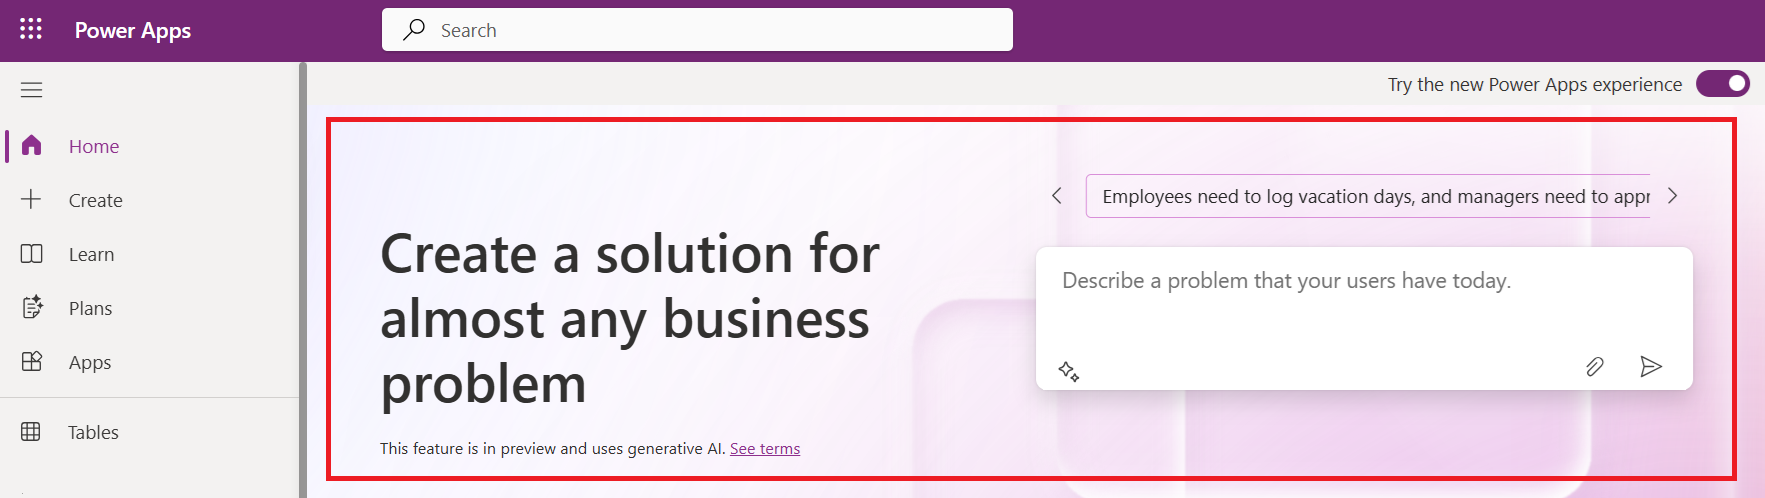This screenshot has height=498, width=1765.
Task: Click the Home house icon
Action: [32, 146]
